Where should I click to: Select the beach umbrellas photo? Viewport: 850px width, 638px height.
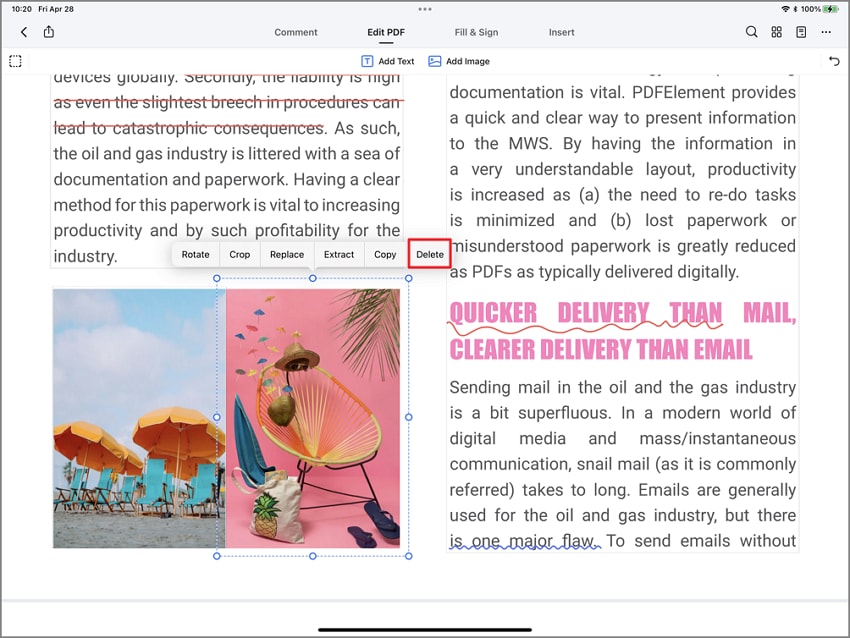[139, 418]
